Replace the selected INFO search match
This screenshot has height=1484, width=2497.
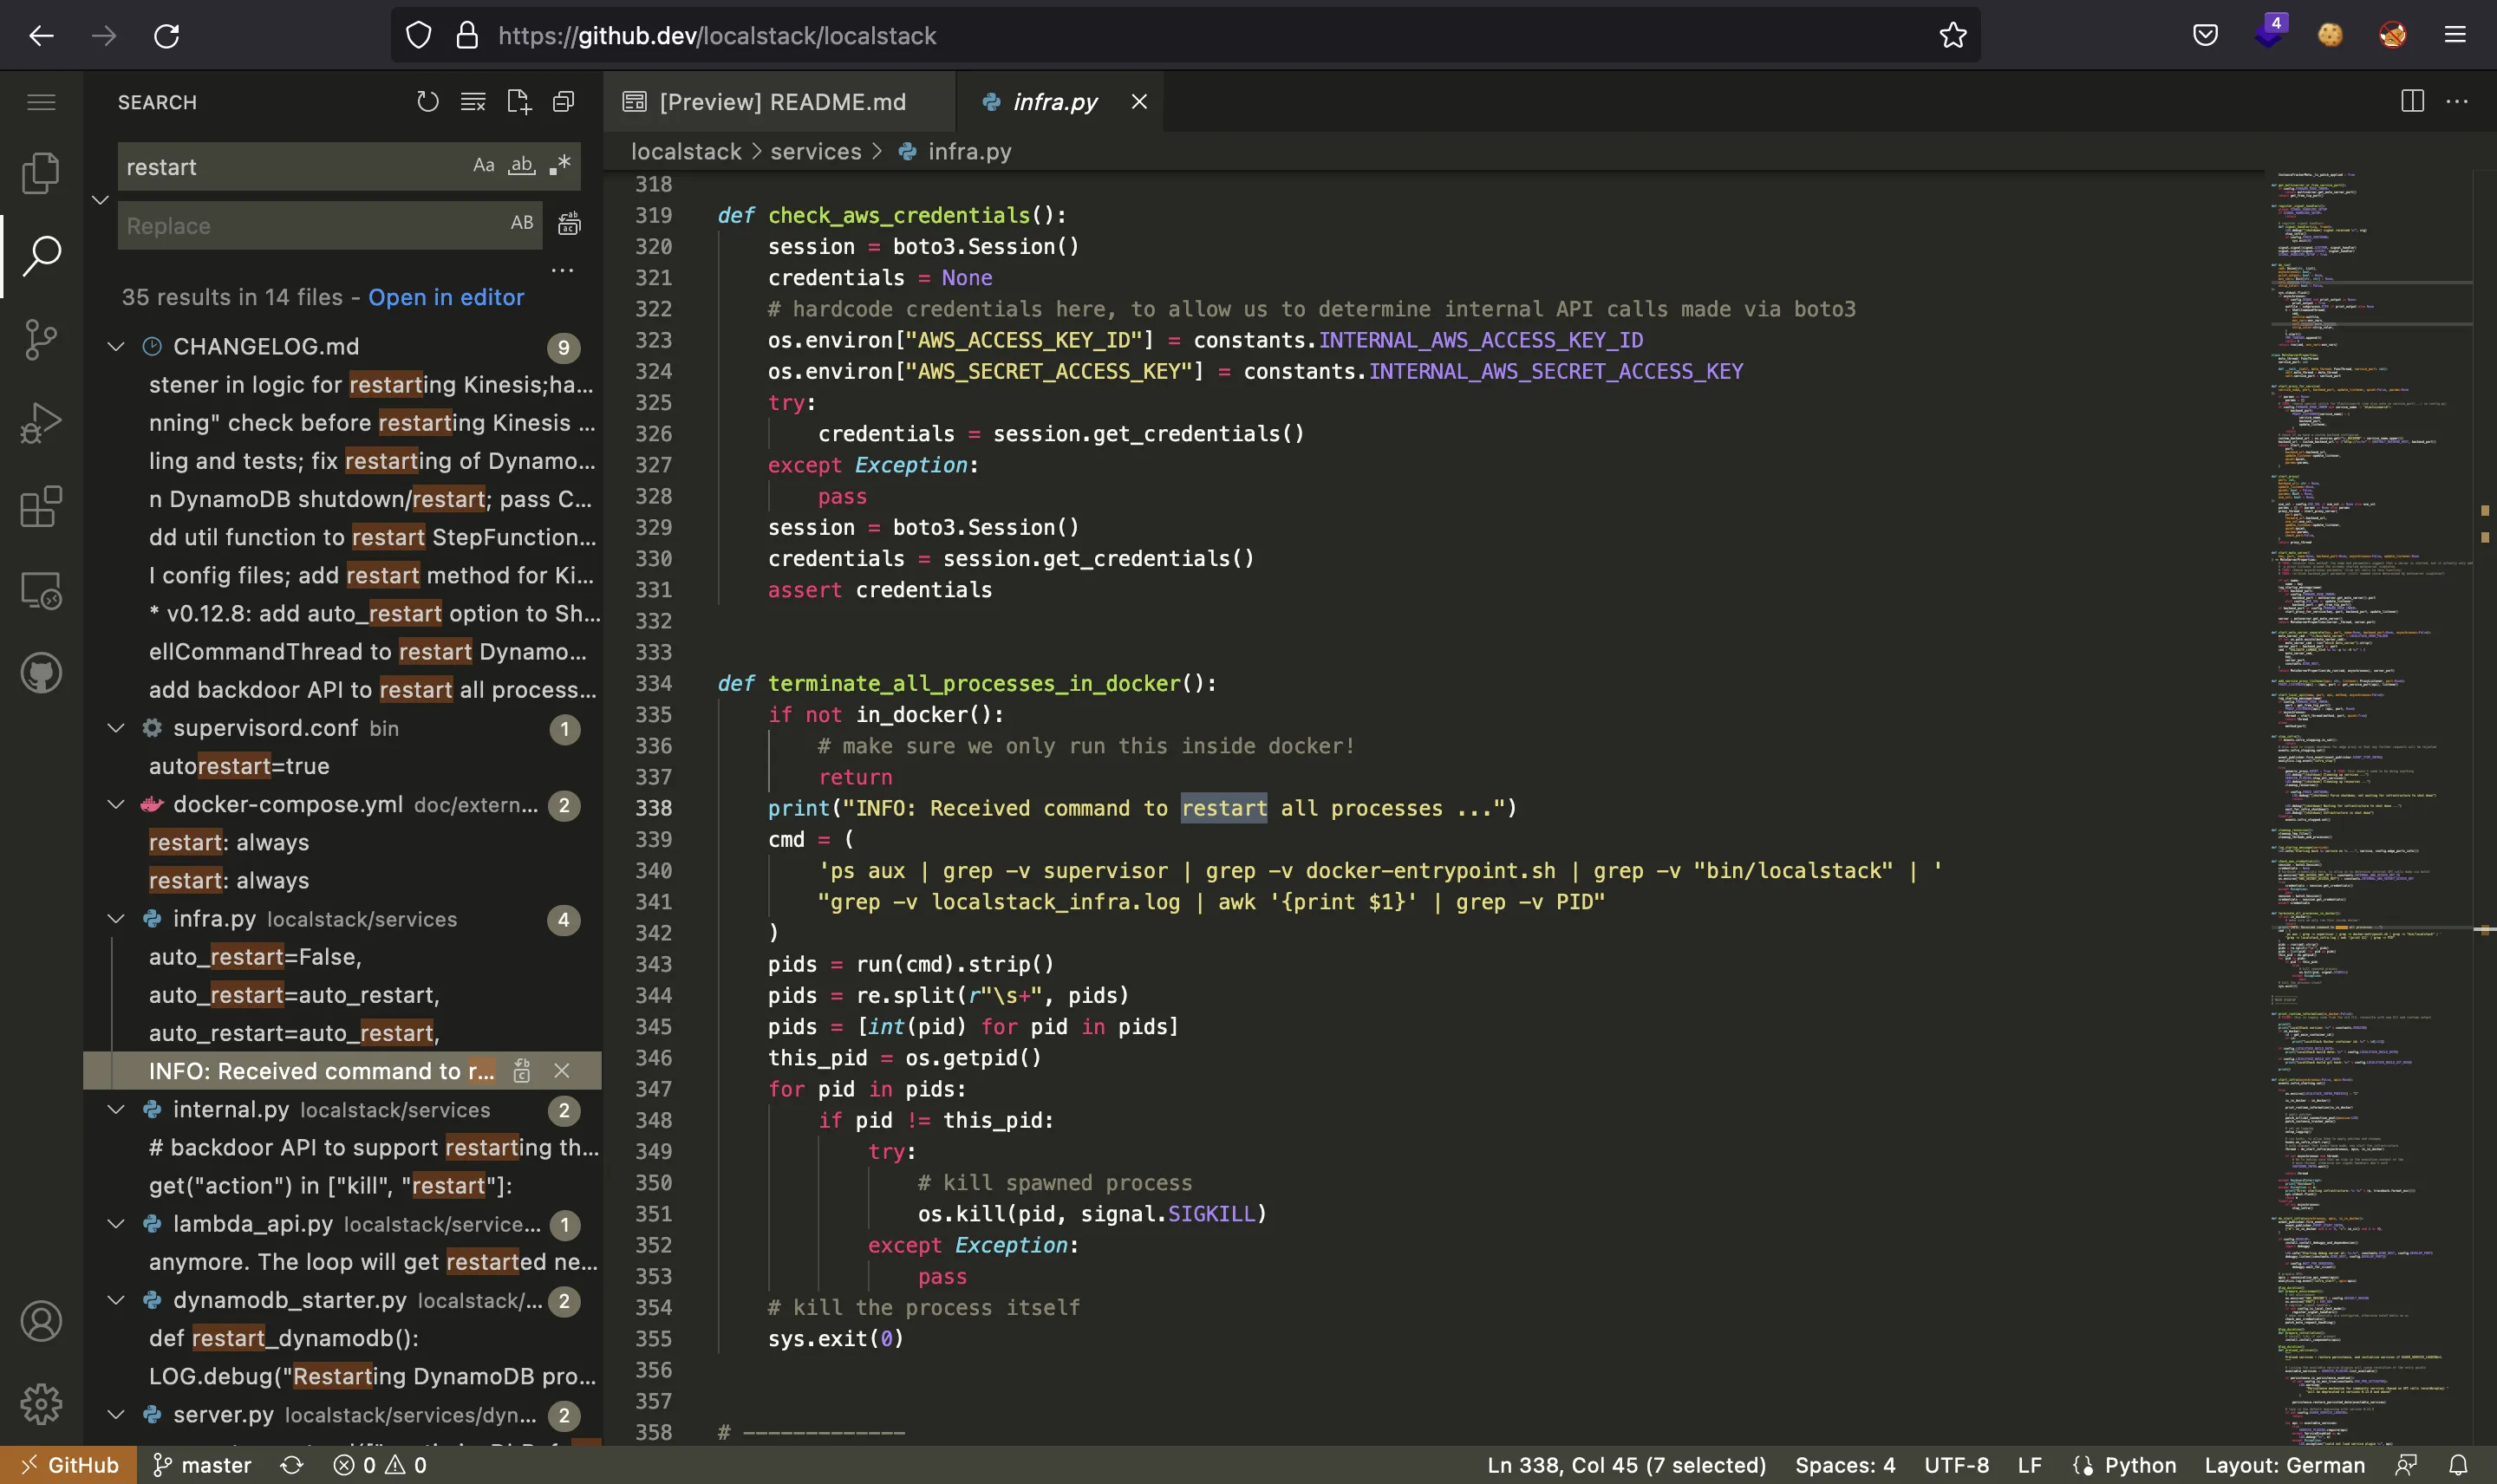(x=521, y=1071)
